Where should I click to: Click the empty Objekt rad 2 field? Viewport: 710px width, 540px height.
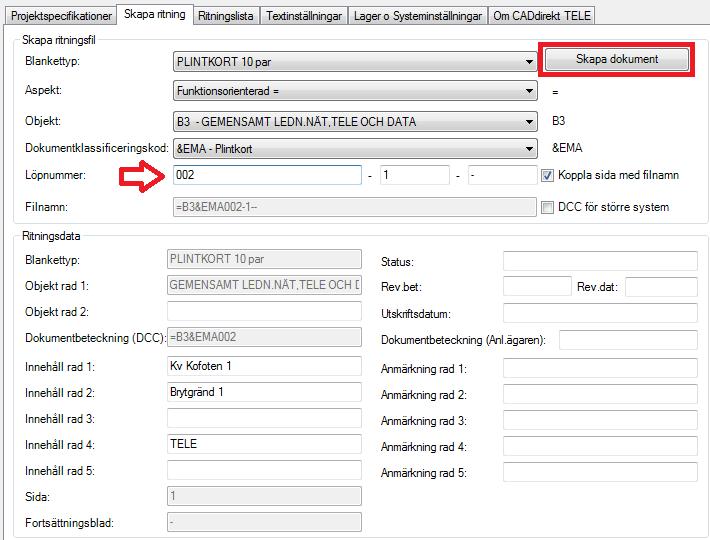[x=264, y=311]
